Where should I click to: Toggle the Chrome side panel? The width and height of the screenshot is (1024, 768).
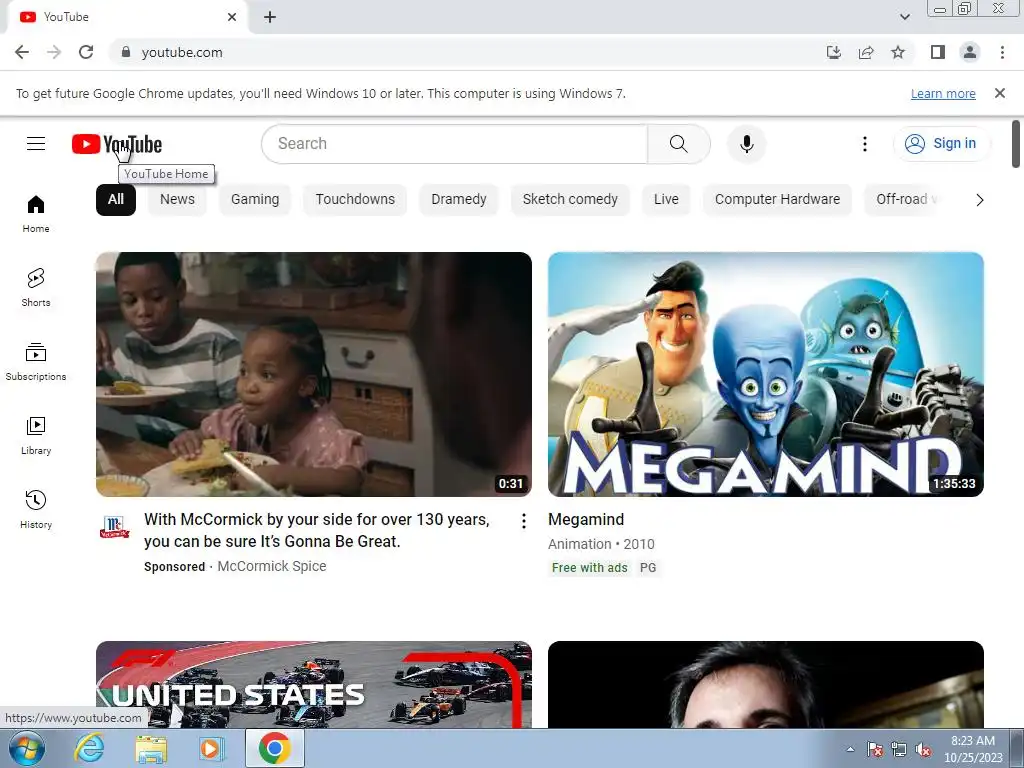pos(938,52)
